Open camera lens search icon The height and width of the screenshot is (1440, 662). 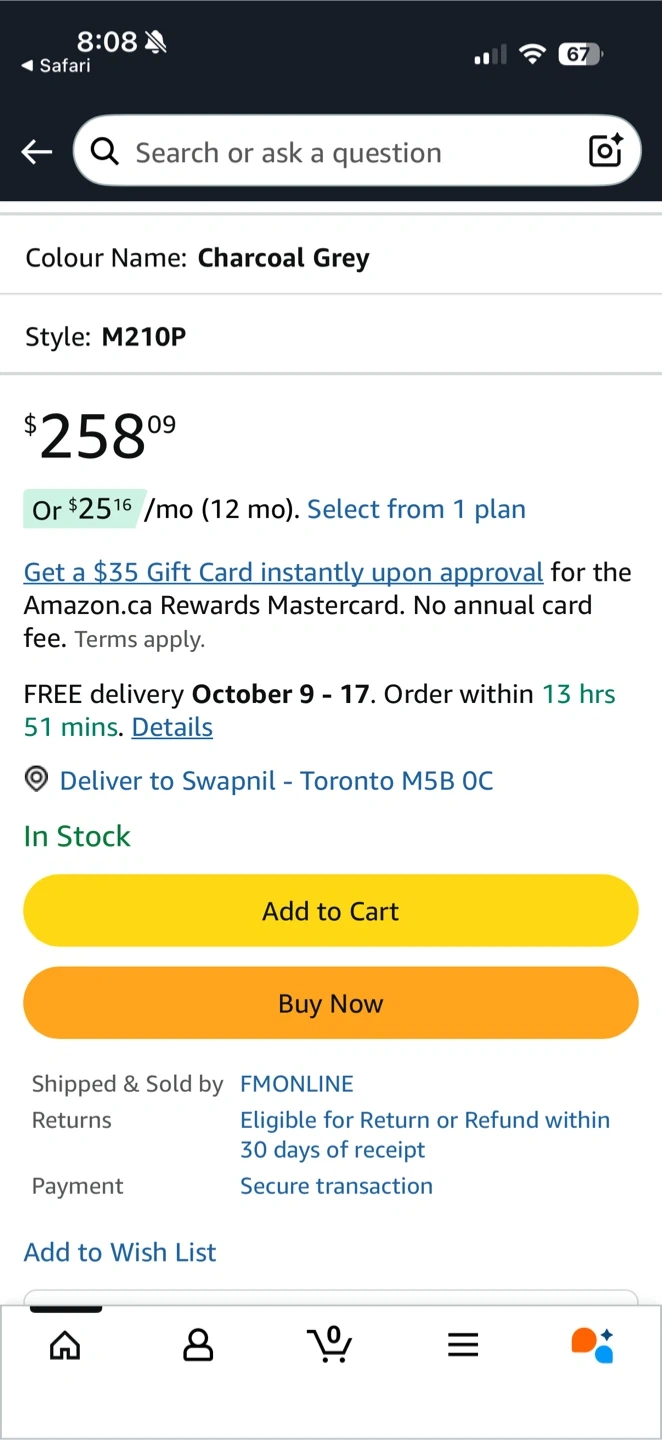(606, 151)
